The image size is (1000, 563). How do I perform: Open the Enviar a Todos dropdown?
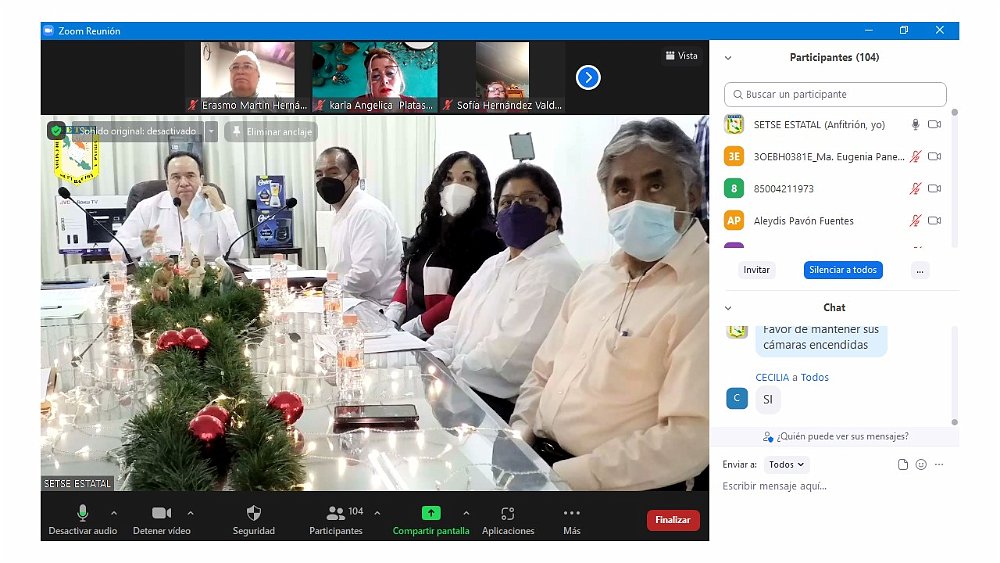(786, 465)
